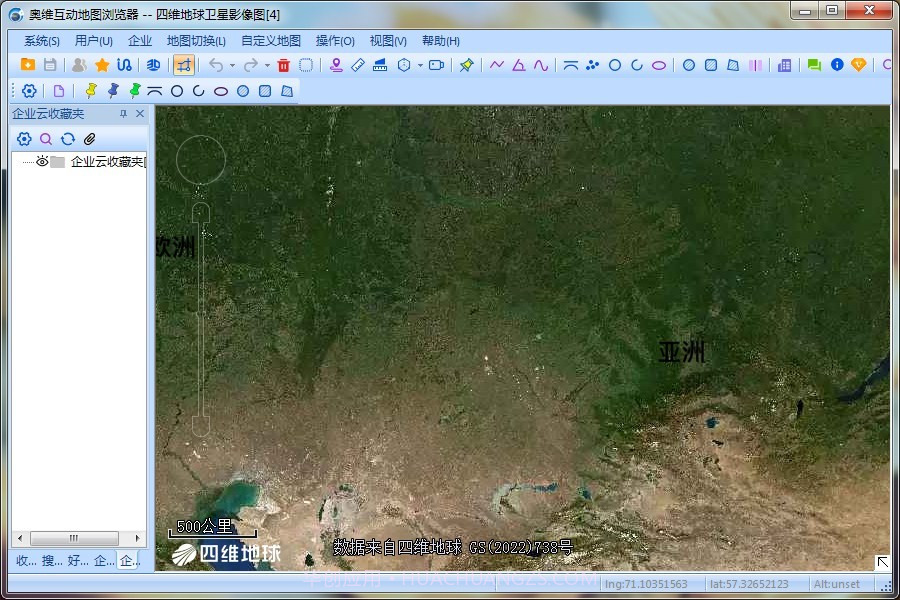Viewport: 900px width, 600px height.
Task: Click the paperclip attachment icon in the panel
Action: pos(88,137)
